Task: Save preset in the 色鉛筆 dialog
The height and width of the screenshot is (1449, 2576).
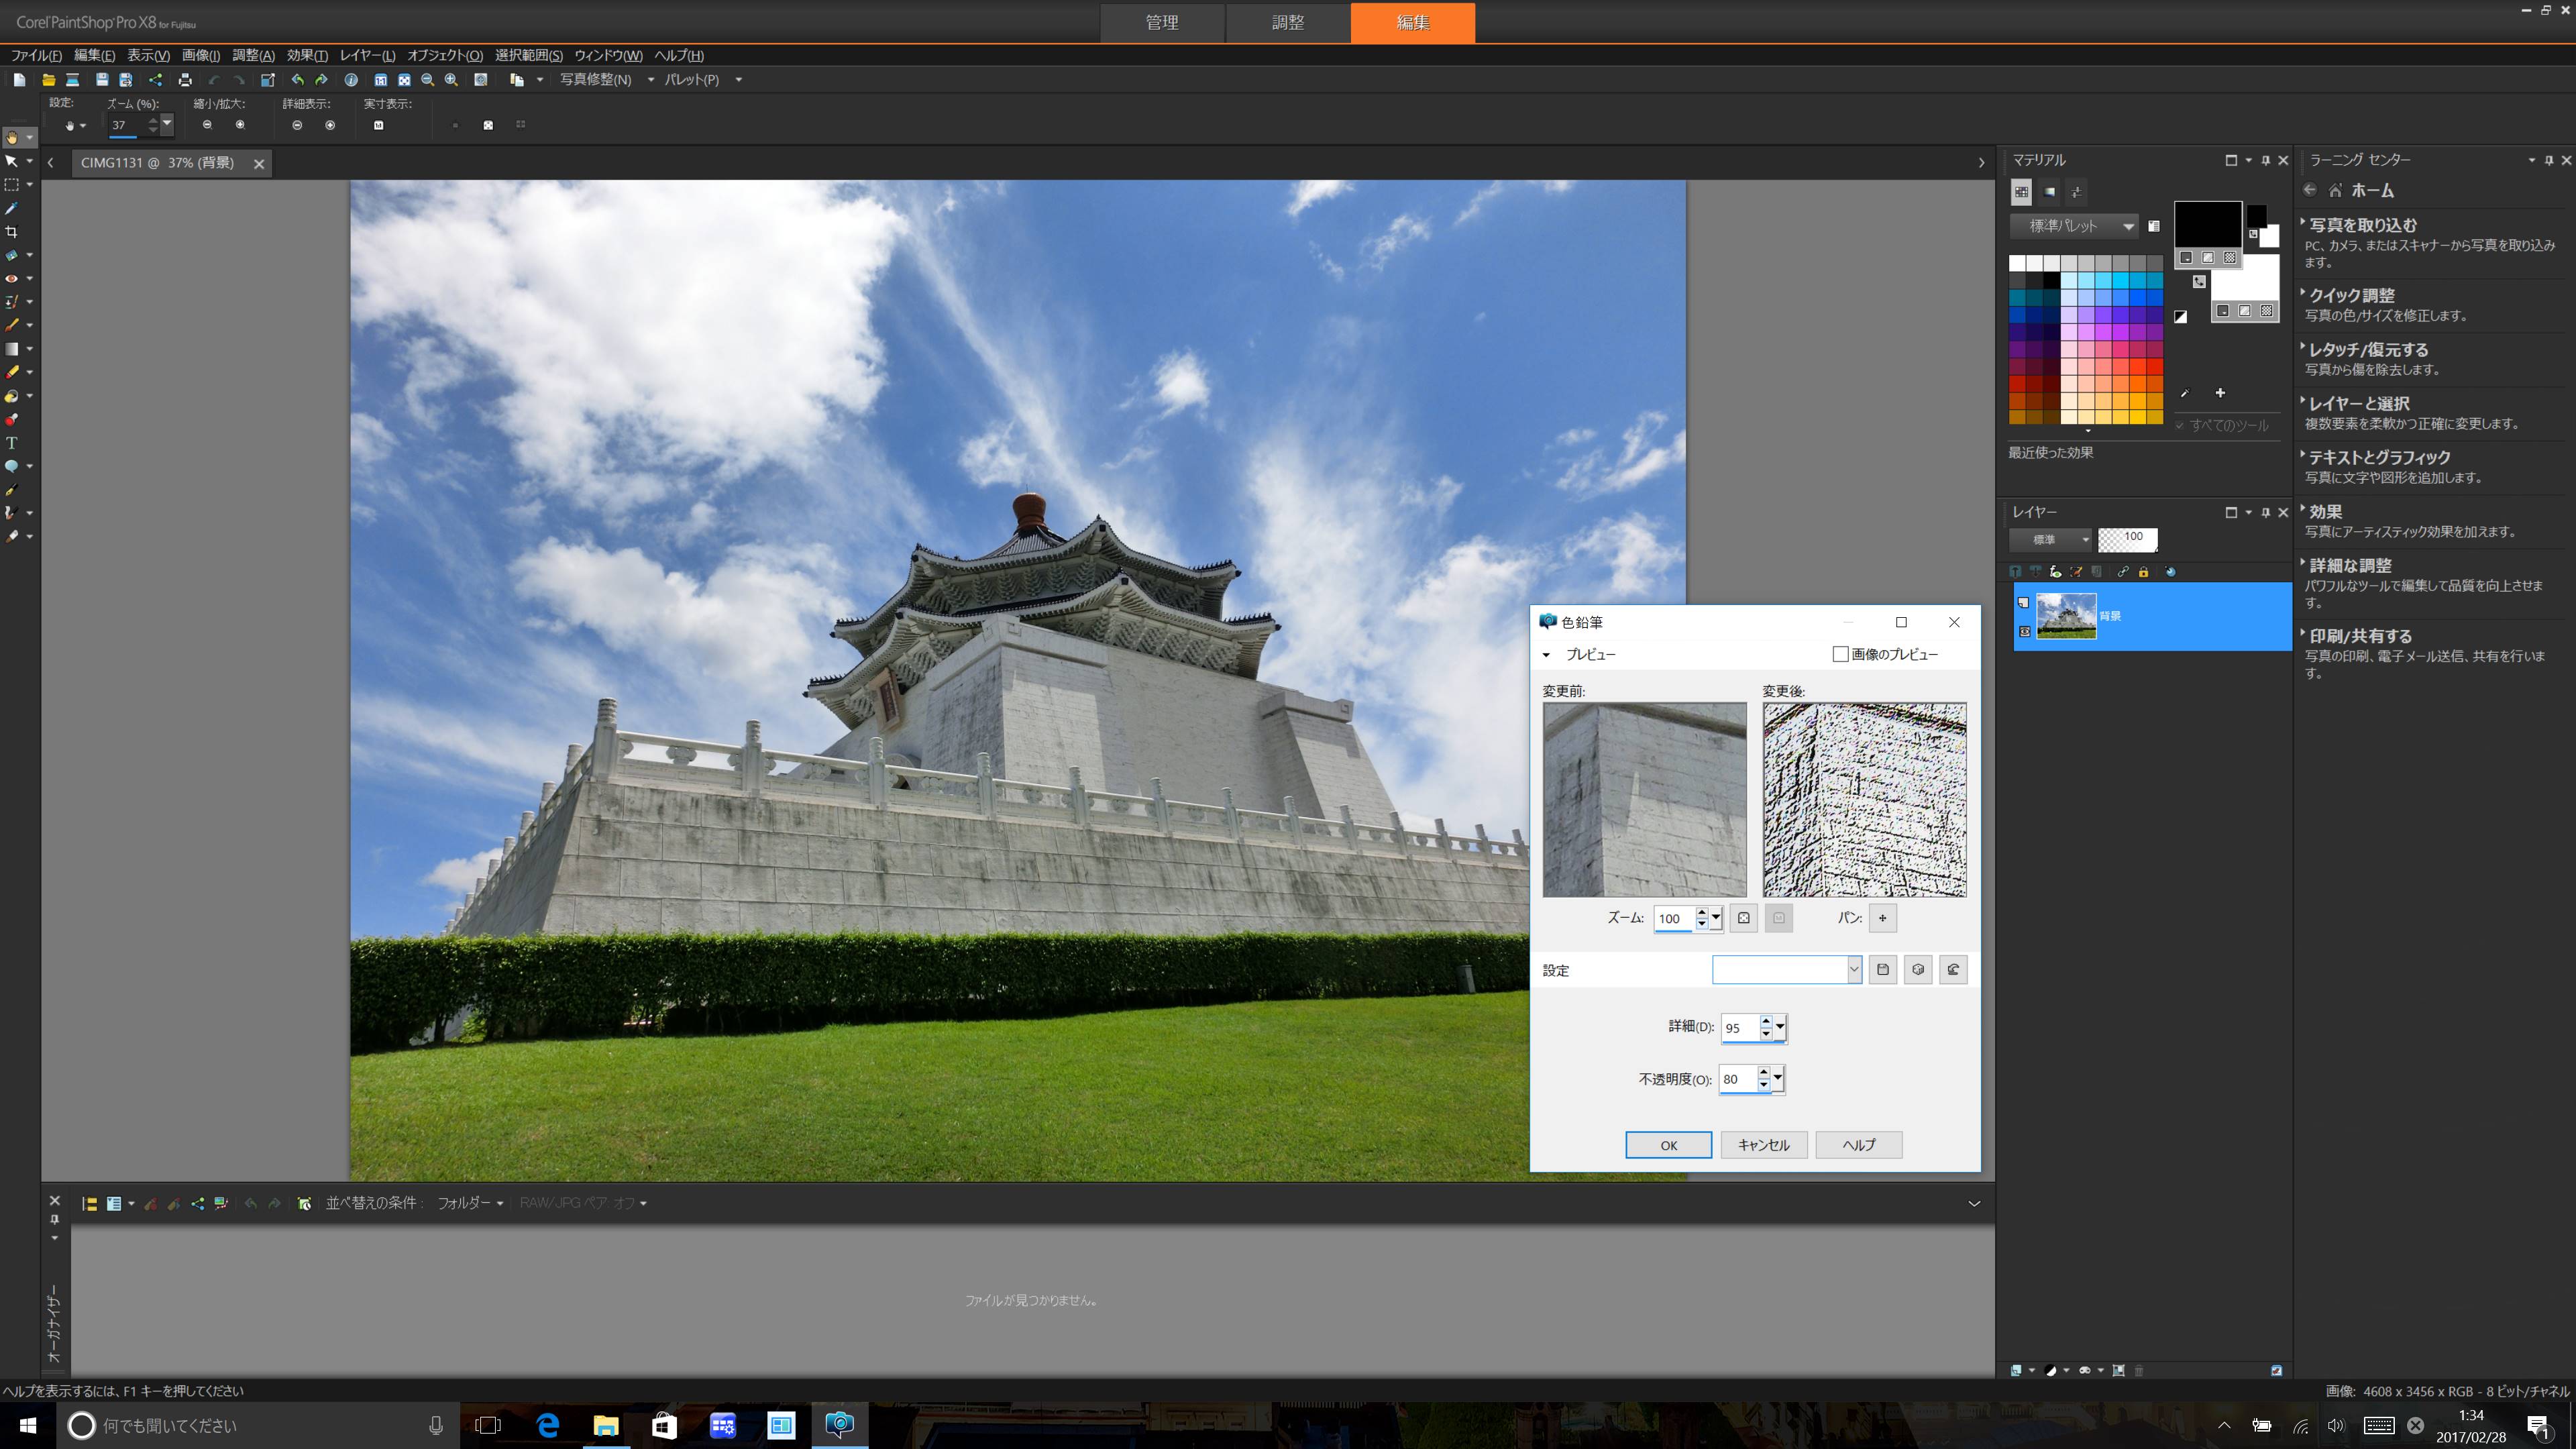Action: 1883,969
